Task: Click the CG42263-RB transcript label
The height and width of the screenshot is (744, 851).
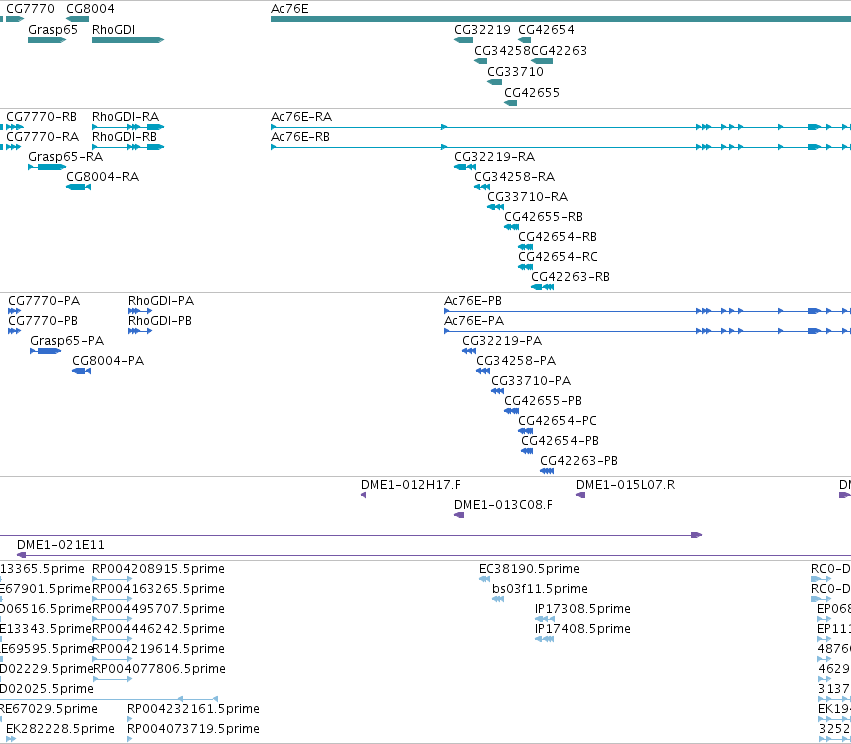Action: pos(570,277)
